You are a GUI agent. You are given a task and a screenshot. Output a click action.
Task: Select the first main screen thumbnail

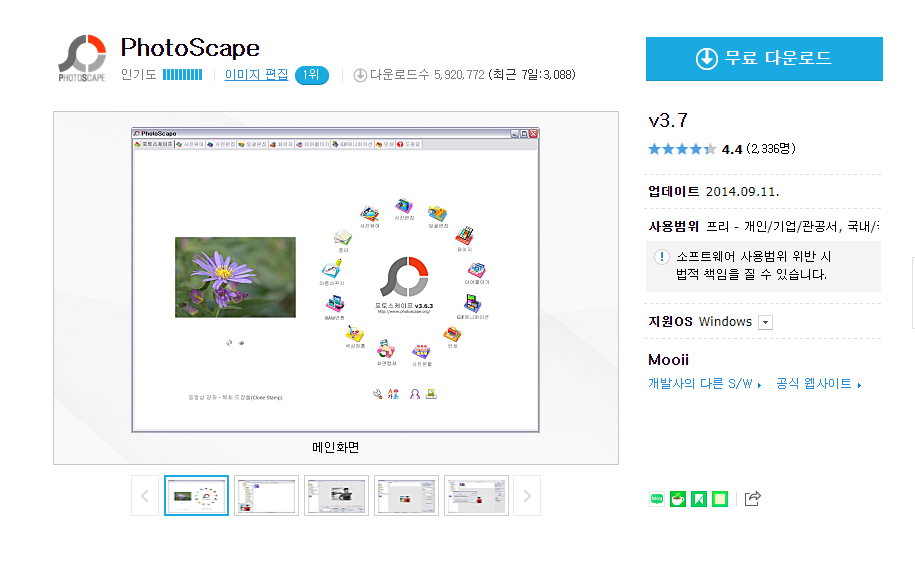pos(196,496)
